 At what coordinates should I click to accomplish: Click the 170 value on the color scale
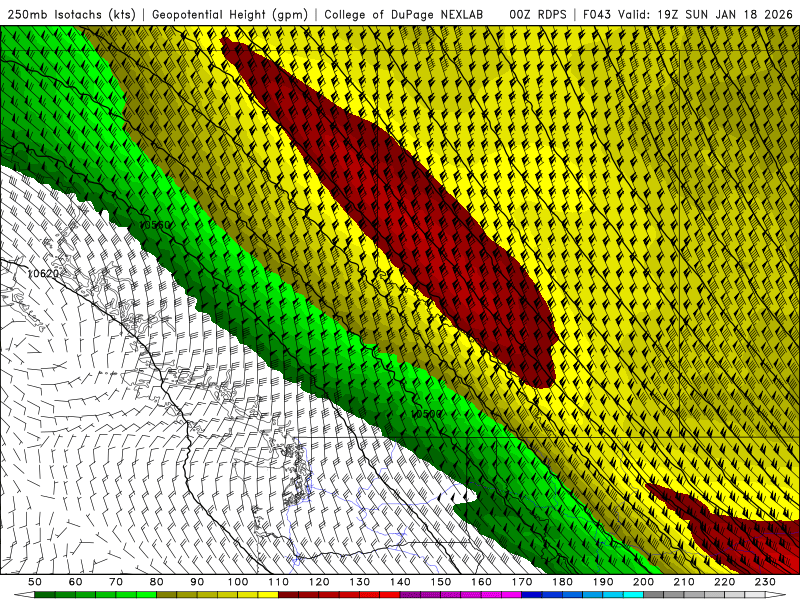522,582
